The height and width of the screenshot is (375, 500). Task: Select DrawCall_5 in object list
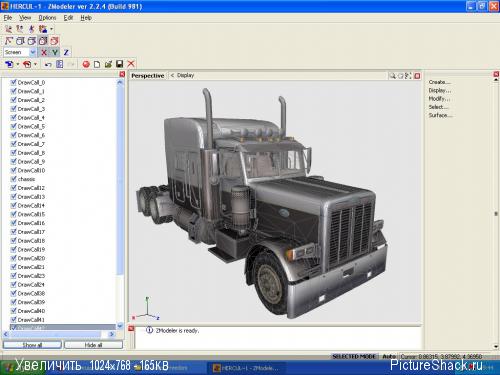tap(31, 126)
